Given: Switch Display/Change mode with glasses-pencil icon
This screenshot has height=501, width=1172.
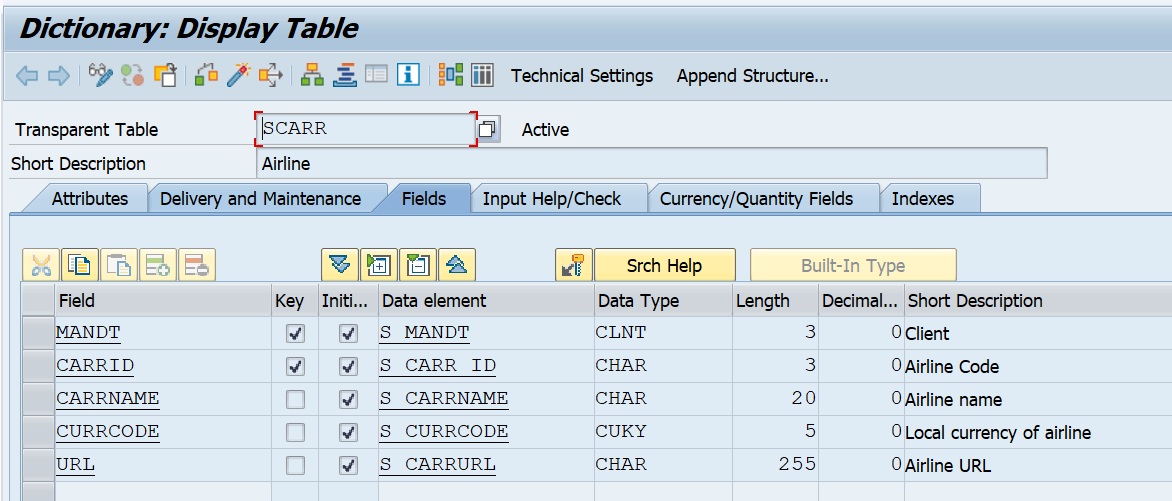Looking at the screenshot, I should pos(100,75).
